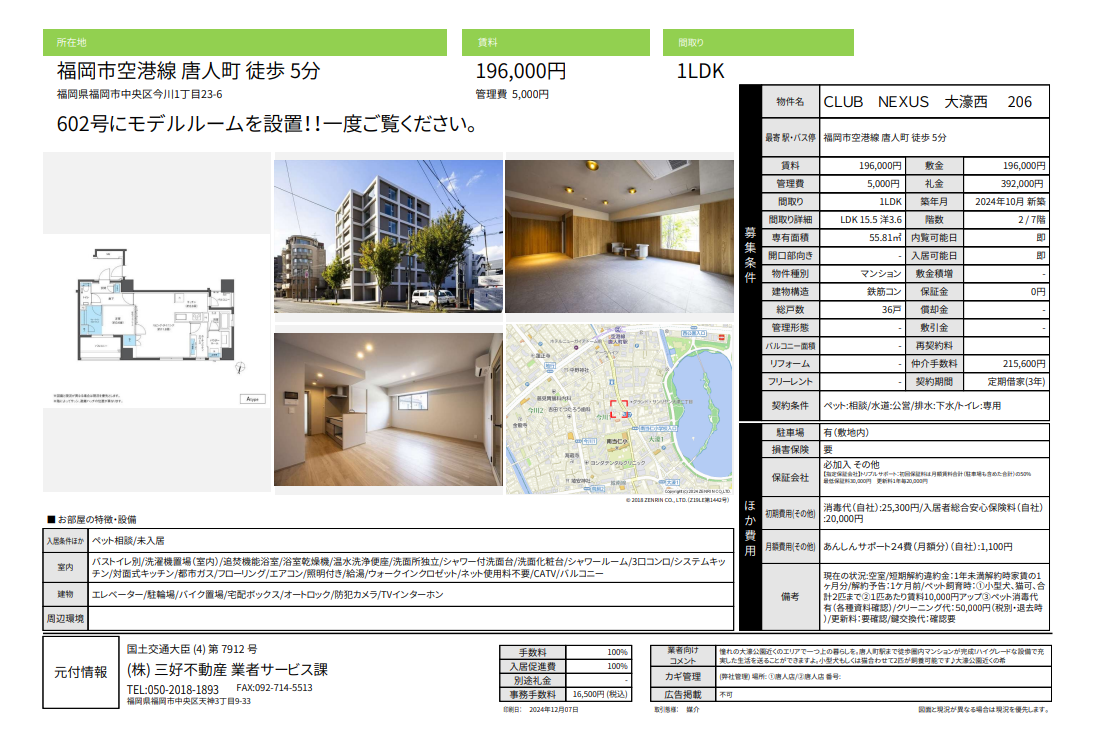
Task: Select the 196,000円 rent headline
Action: tap(521, 71)
